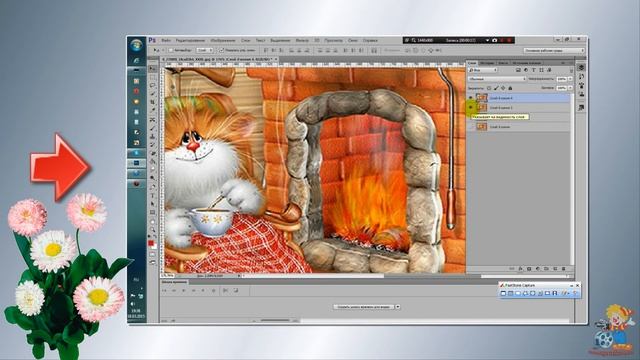Open the blending mode Обычные dropdown
This screenshot has width=640, height=360.
click(x=497, y=79)
